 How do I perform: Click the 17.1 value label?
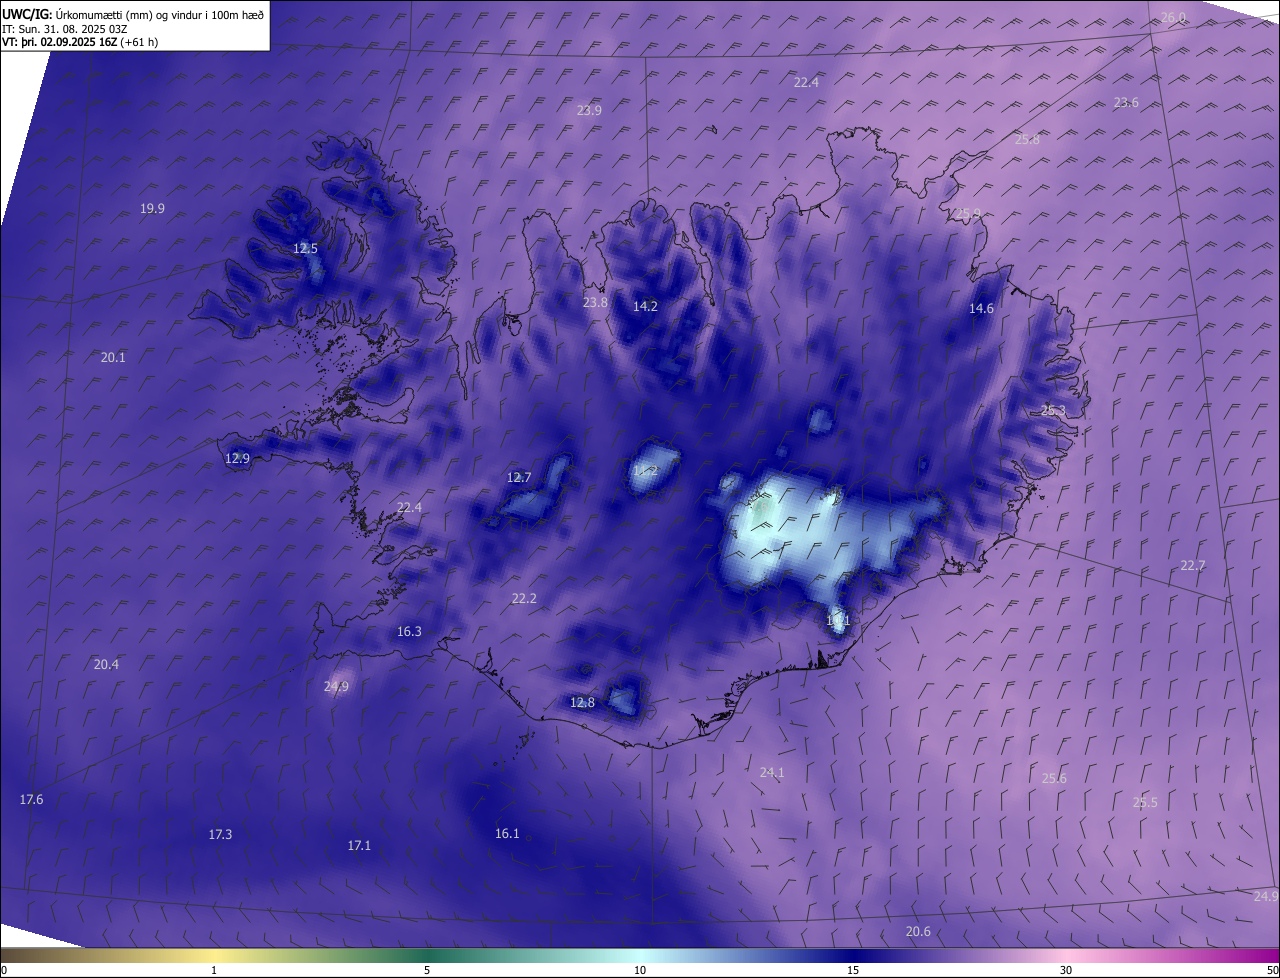click(359, 845)
